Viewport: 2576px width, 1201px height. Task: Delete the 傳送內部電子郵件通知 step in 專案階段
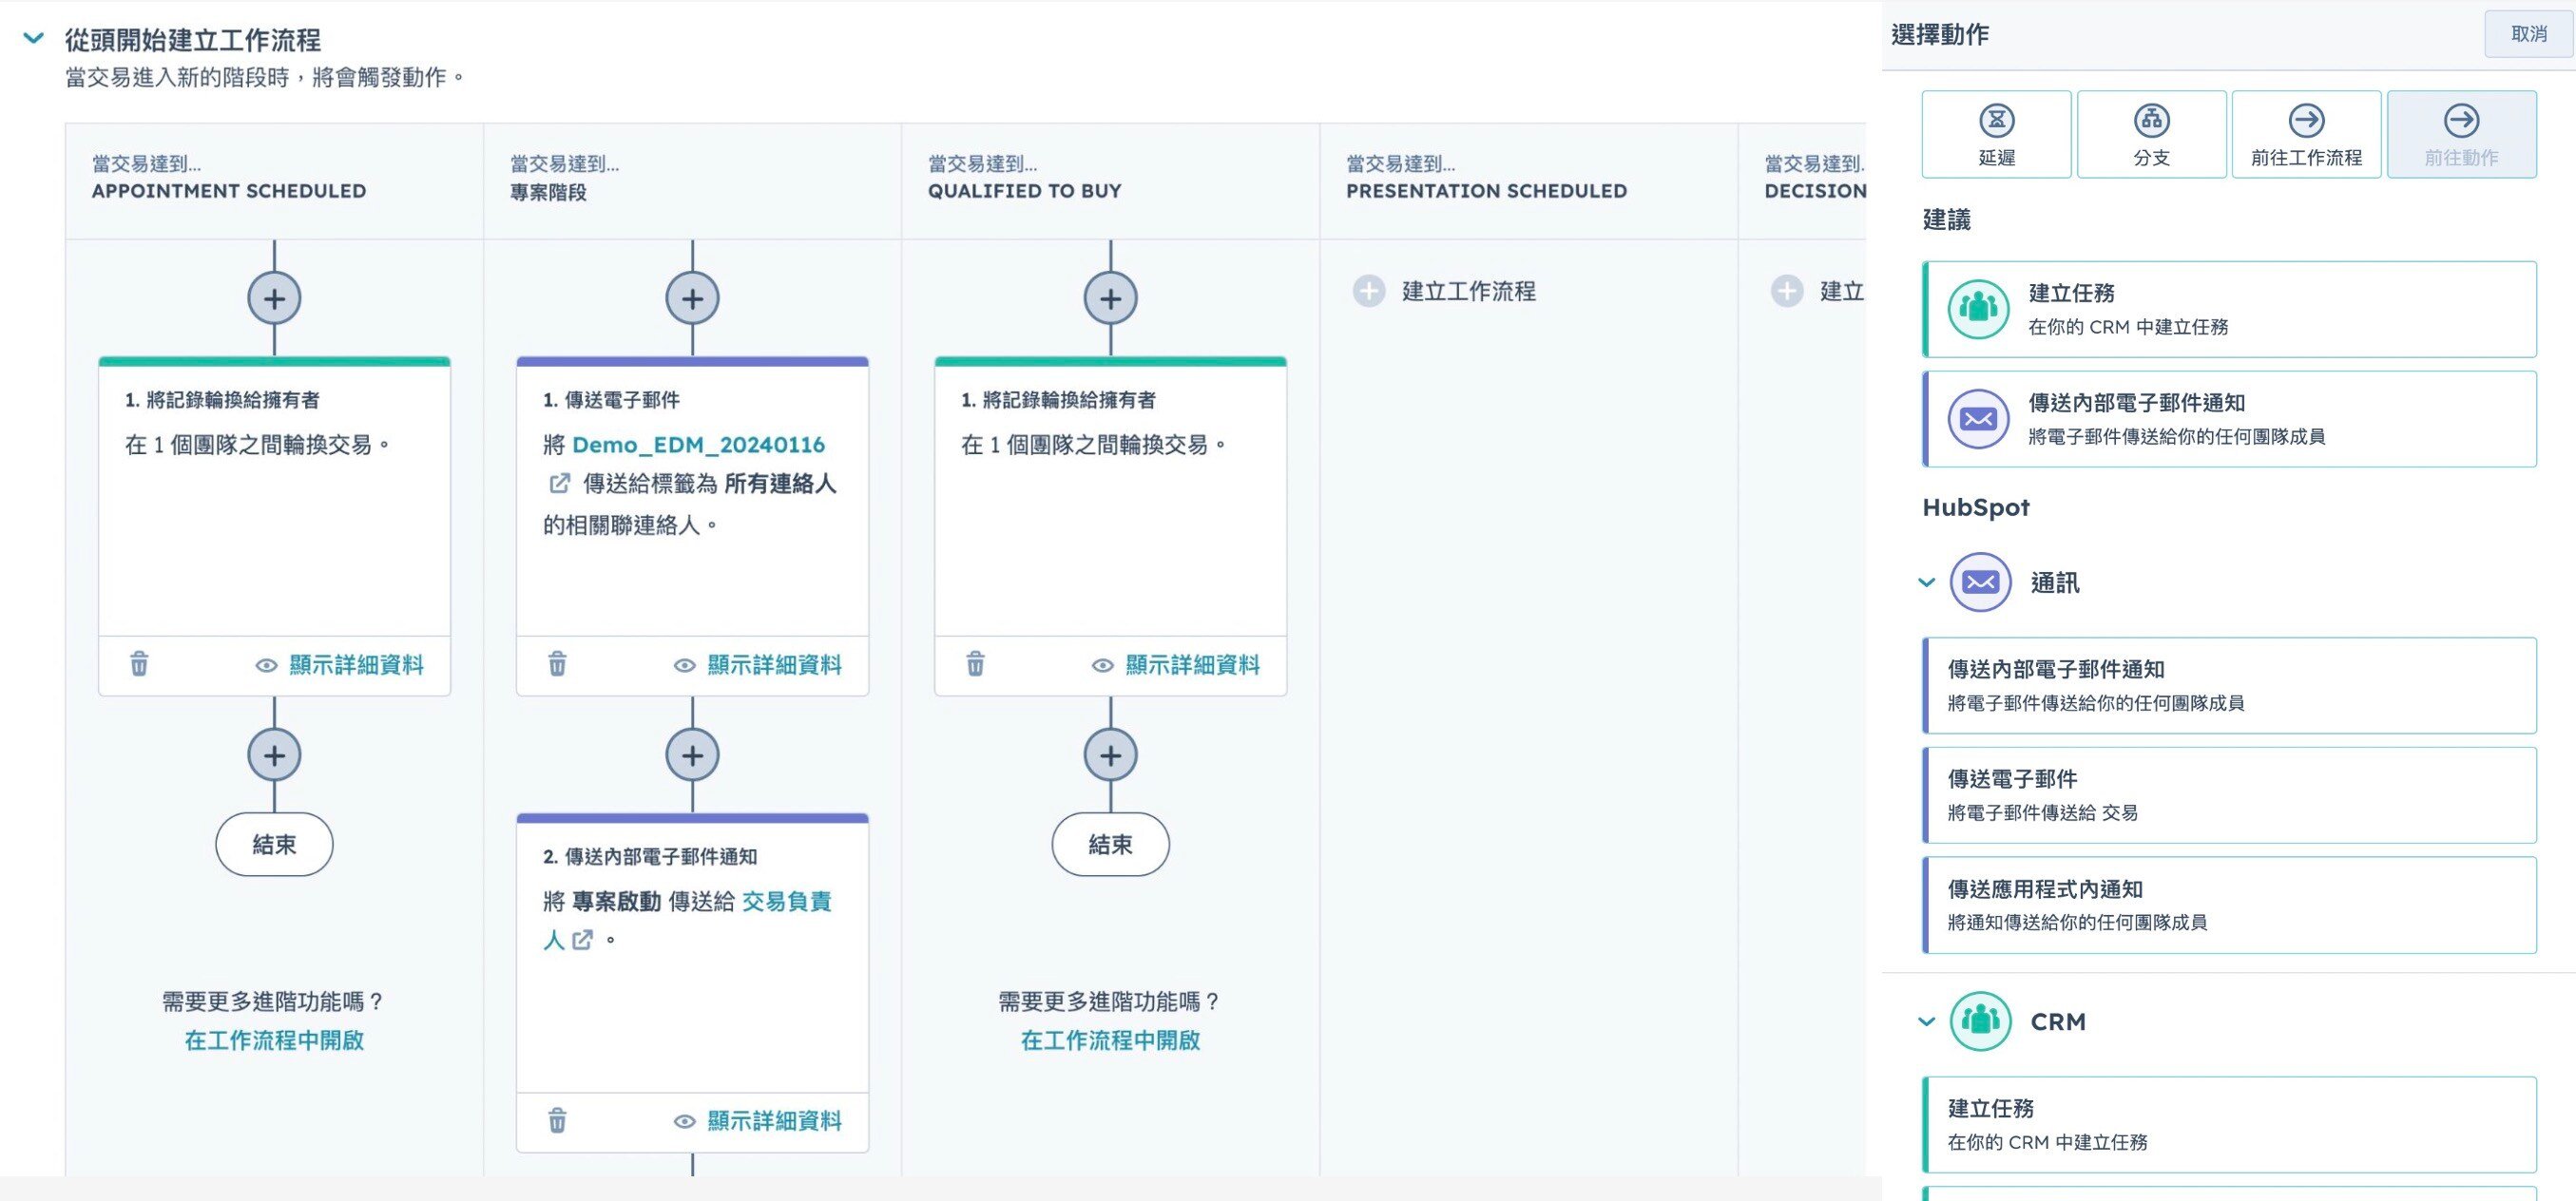coord(557,1121)
